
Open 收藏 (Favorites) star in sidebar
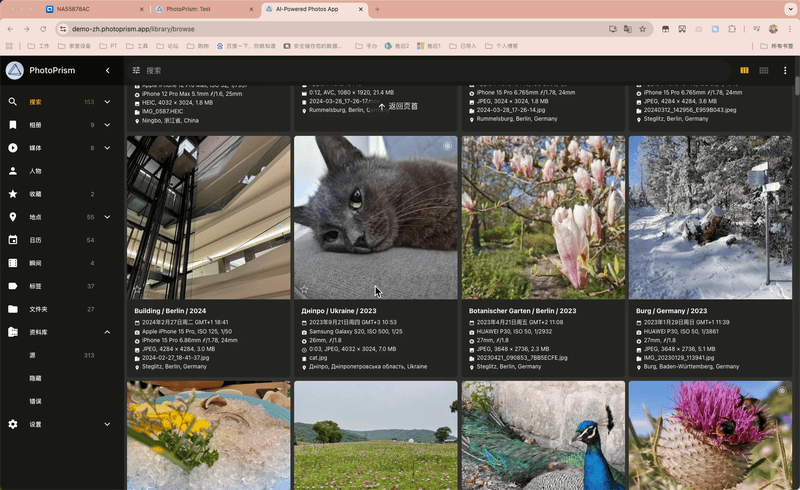[x=13, y=194]
